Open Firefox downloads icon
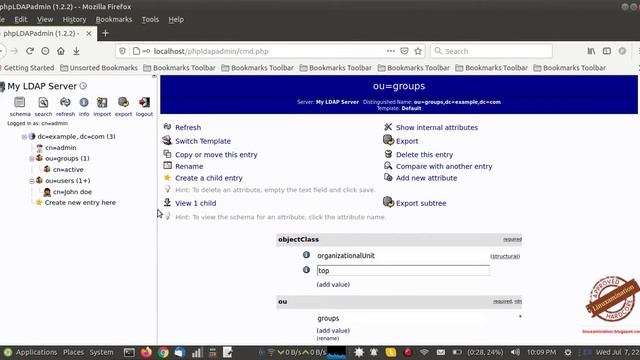The height and width of the screenshot is (360, 640). (x=76, y=51)
